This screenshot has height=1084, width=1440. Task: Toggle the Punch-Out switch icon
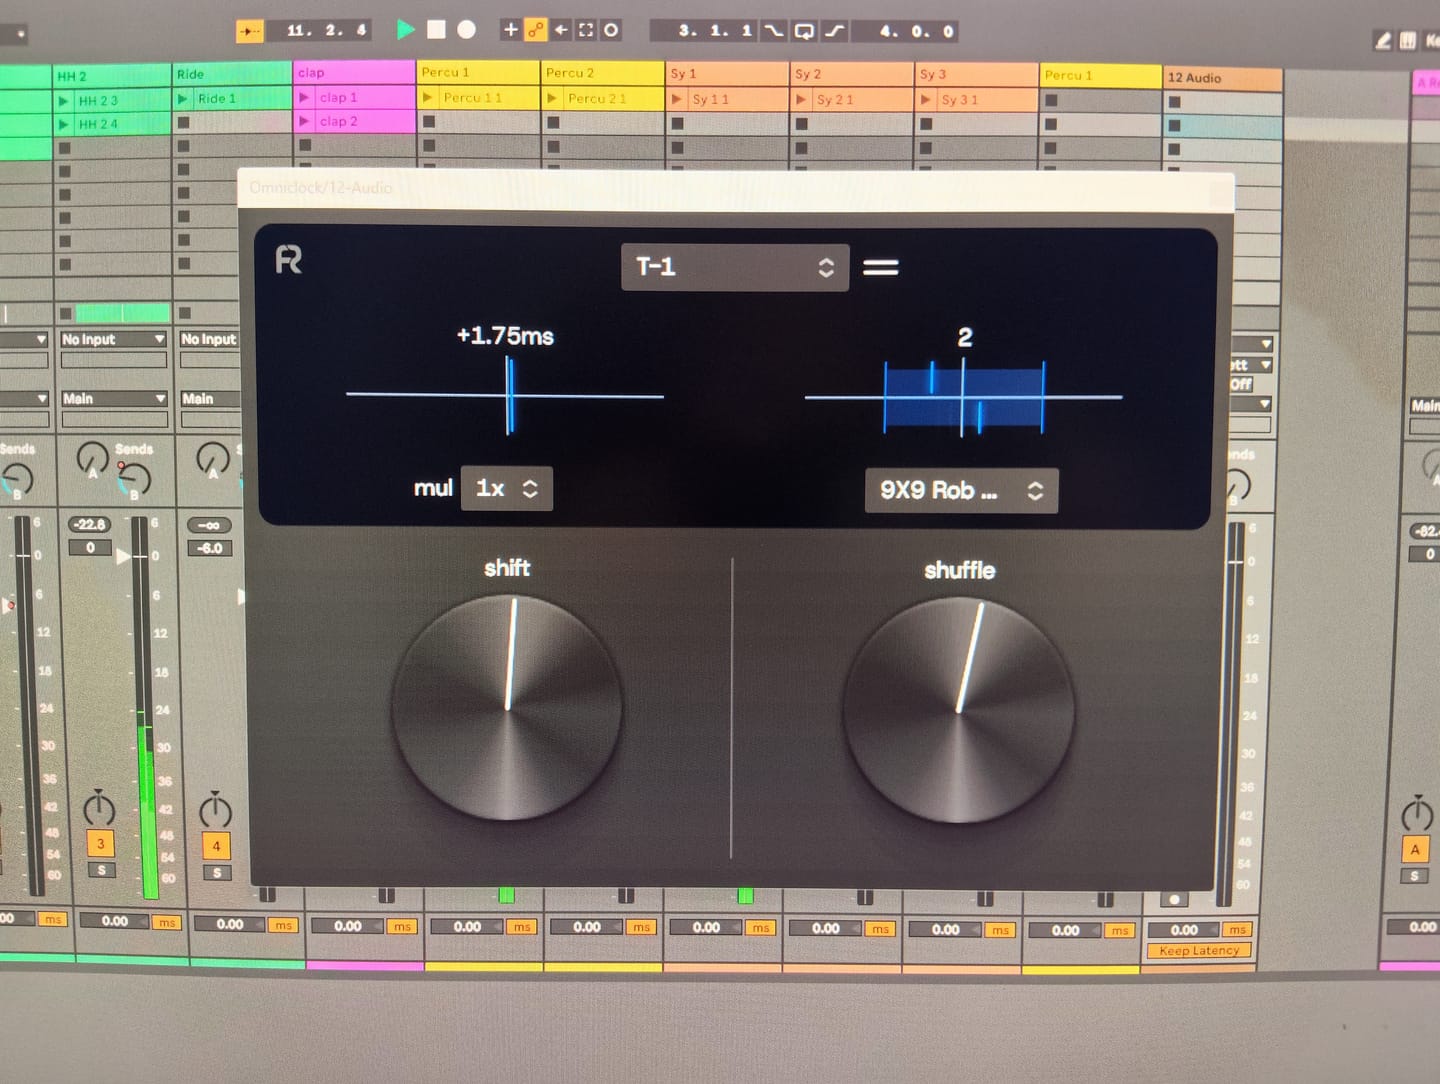click(x=835, y=31)
